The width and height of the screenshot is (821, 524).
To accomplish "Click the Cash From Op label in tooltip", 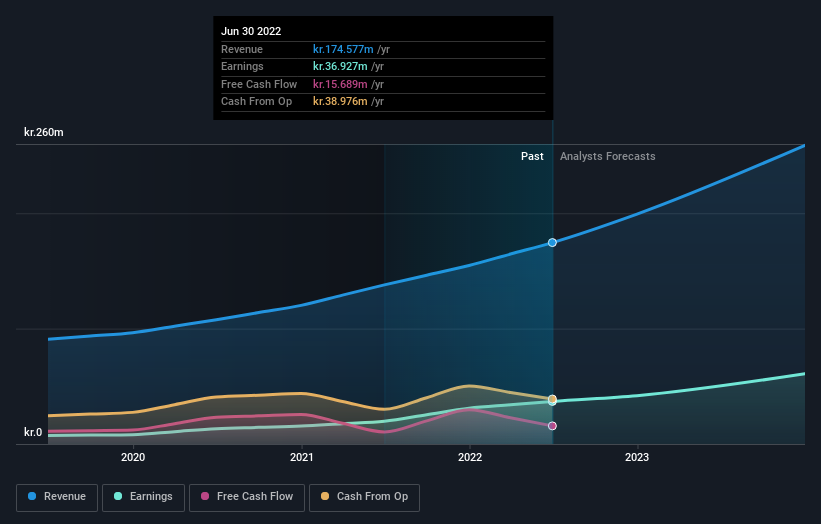I will click(257, 101).
